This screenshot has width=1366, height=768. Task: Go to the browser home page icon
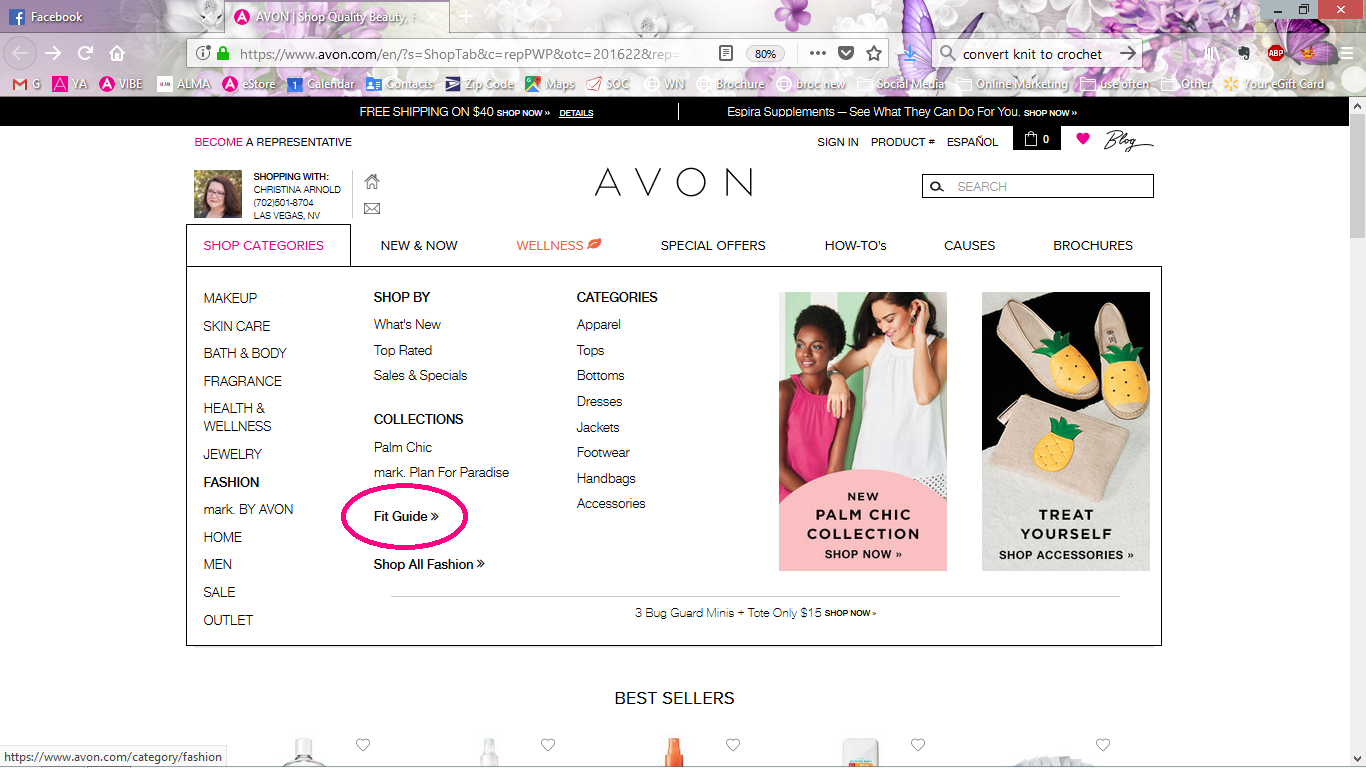pos(117,53)
